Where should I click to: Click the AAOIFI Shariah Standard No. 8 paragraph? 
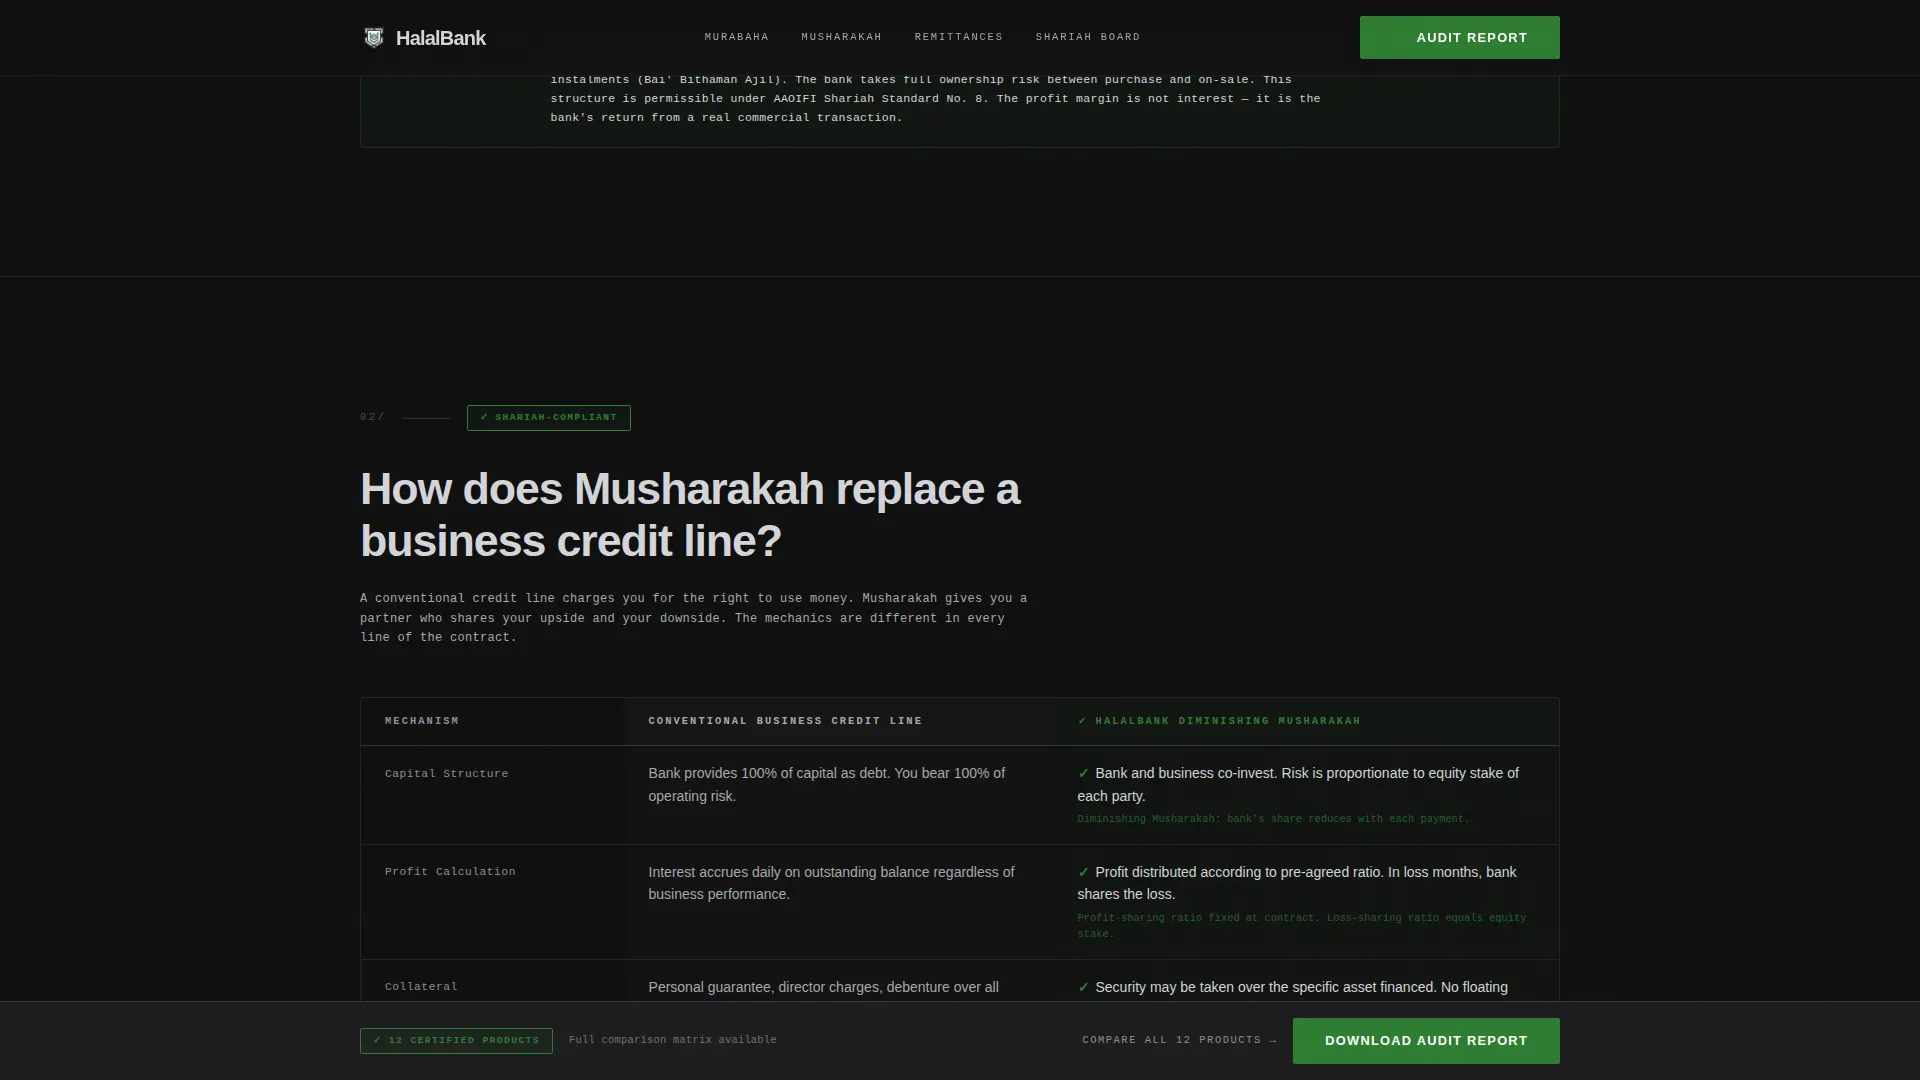coord(935,98)
